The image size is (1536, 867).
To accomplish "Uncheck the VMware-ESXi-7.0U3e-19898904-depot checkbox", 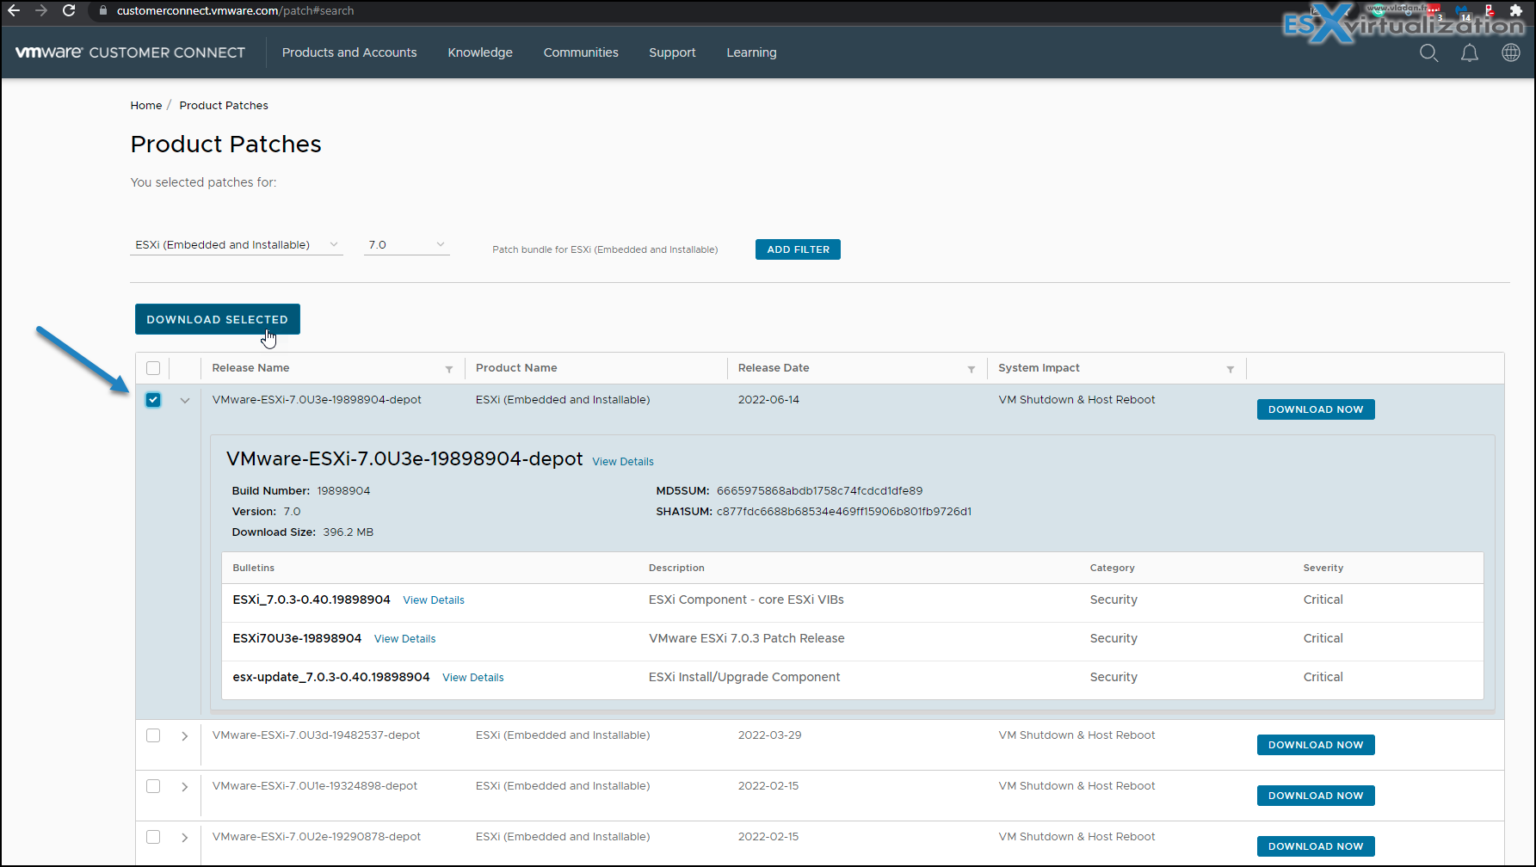I will [153, 400].
